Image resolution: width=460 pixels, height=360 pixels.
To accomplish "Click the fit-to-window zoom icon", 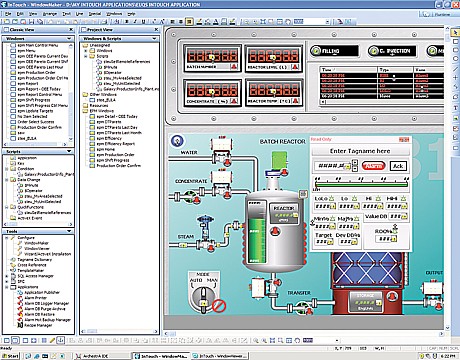I will pos(263,22).
